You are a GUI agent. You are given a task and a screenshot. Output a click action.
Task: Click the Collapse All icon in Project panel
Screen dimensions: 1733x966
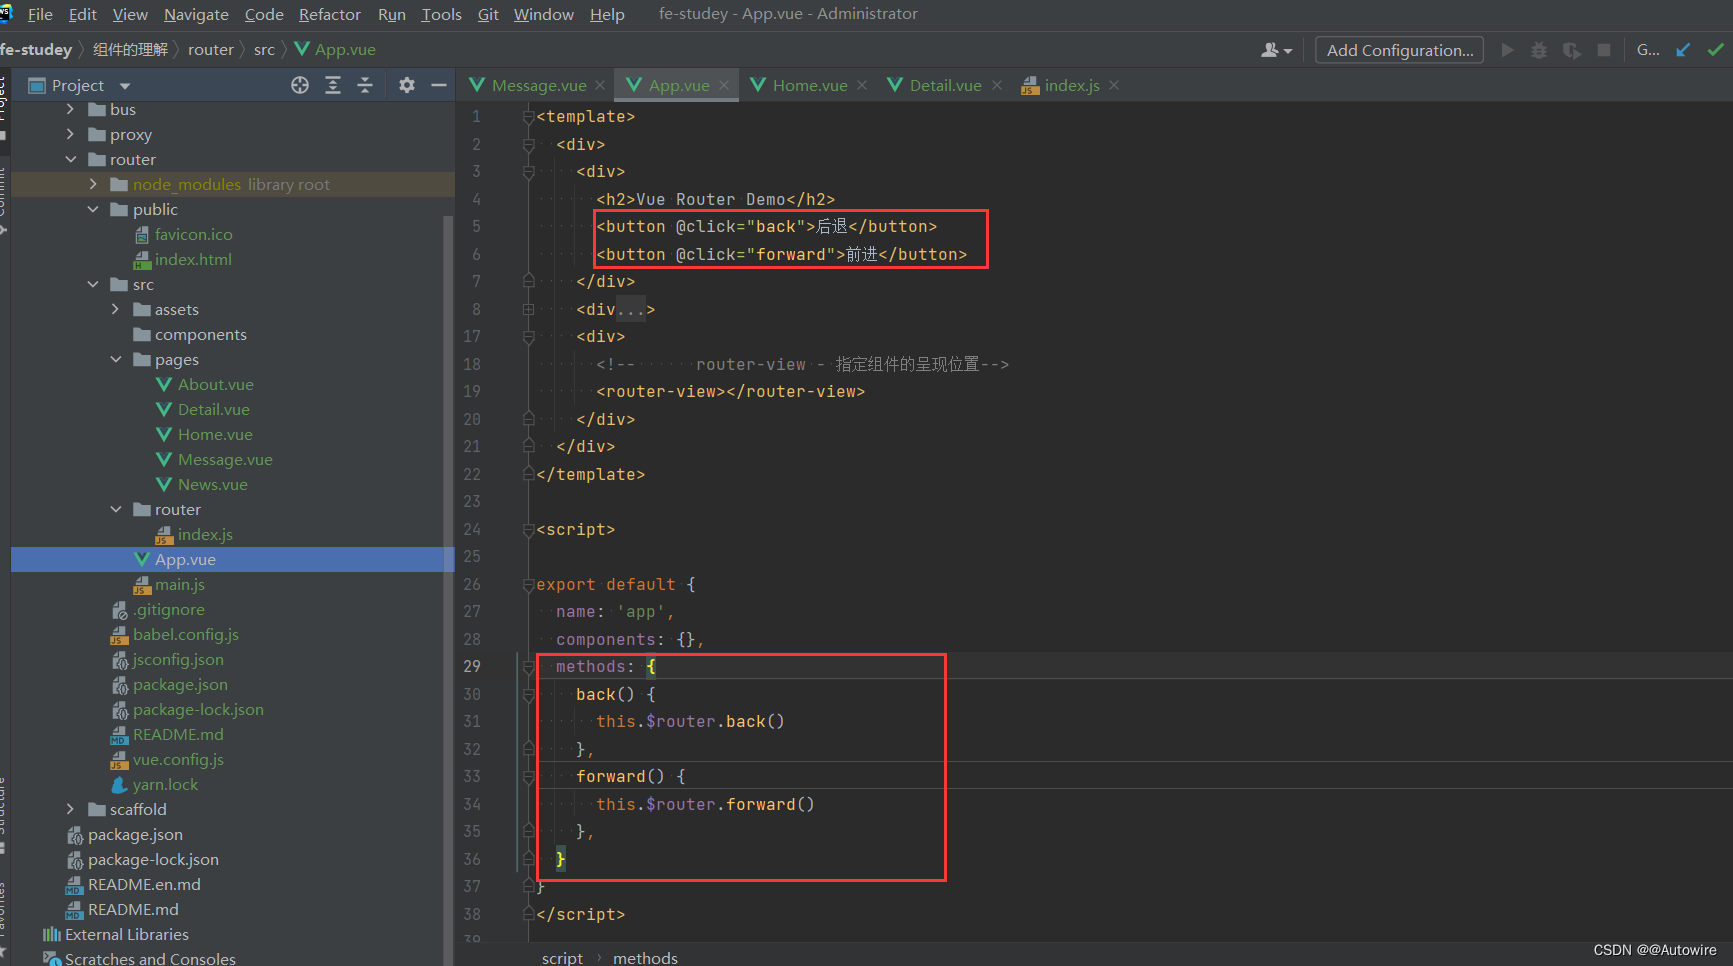[365, 85]
